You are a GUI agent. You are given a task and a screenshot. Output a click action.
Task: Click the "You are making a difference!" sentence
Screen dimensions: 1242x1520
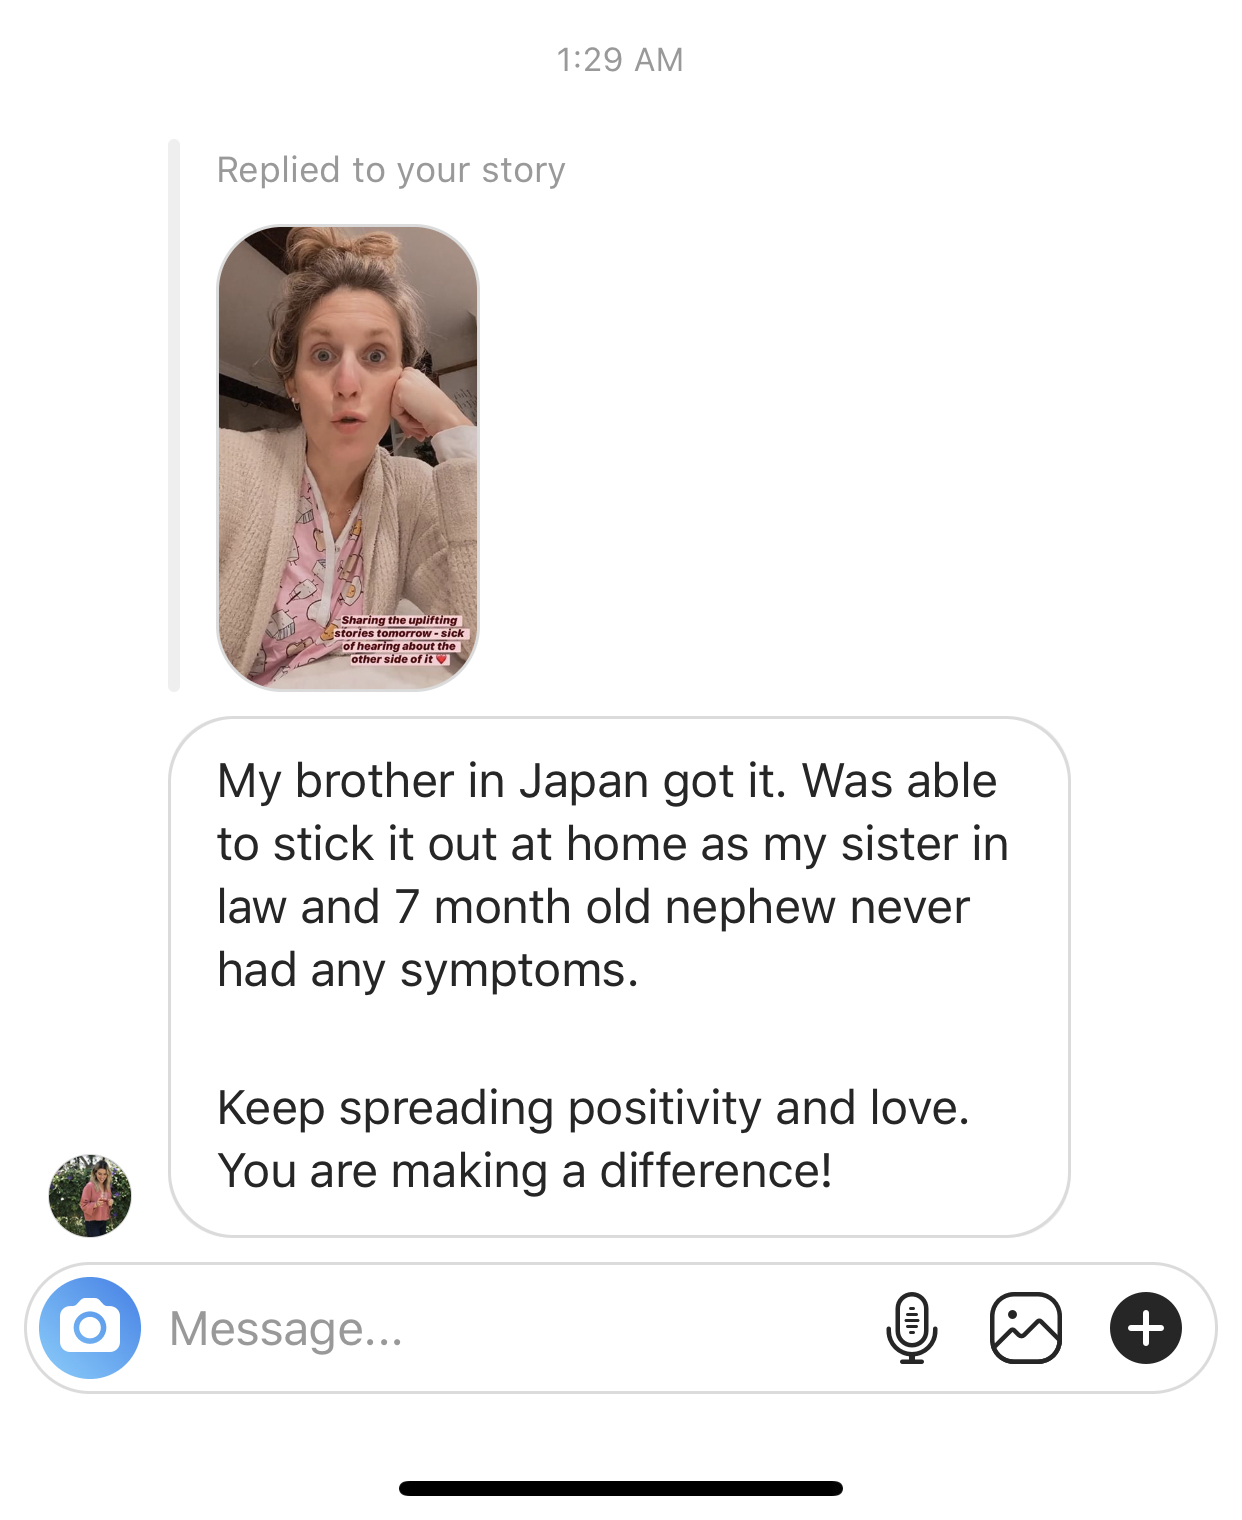coord(525,1171)
